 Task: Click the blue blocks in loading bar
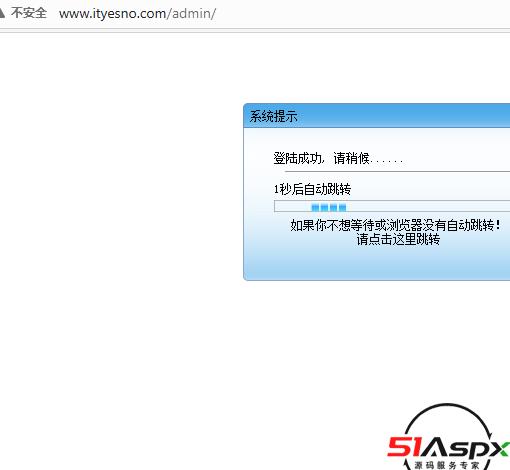(x=329, y=208)
